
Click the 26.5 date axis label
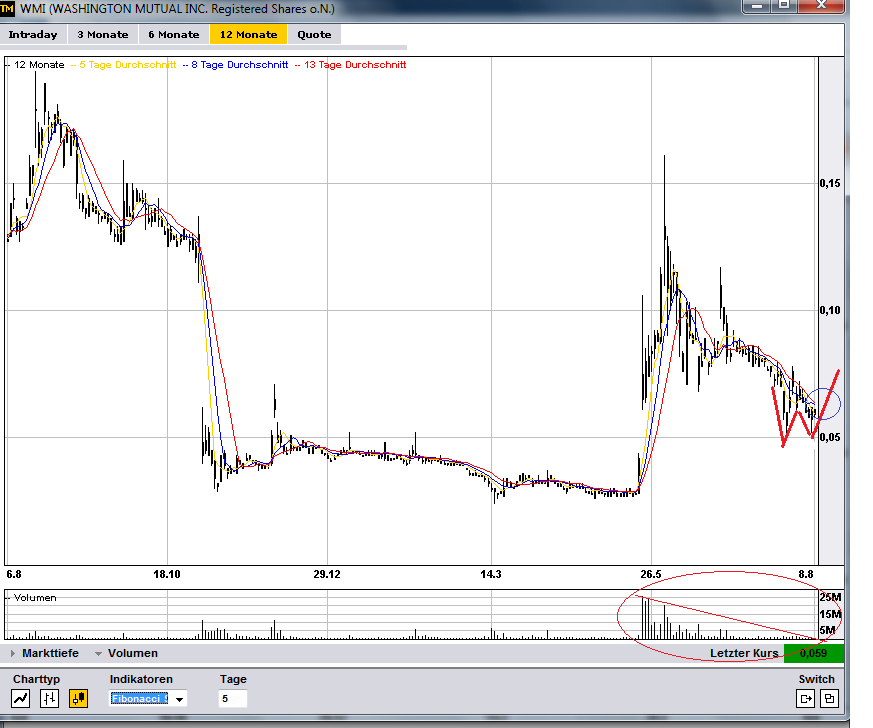click(x=651, y=574)
